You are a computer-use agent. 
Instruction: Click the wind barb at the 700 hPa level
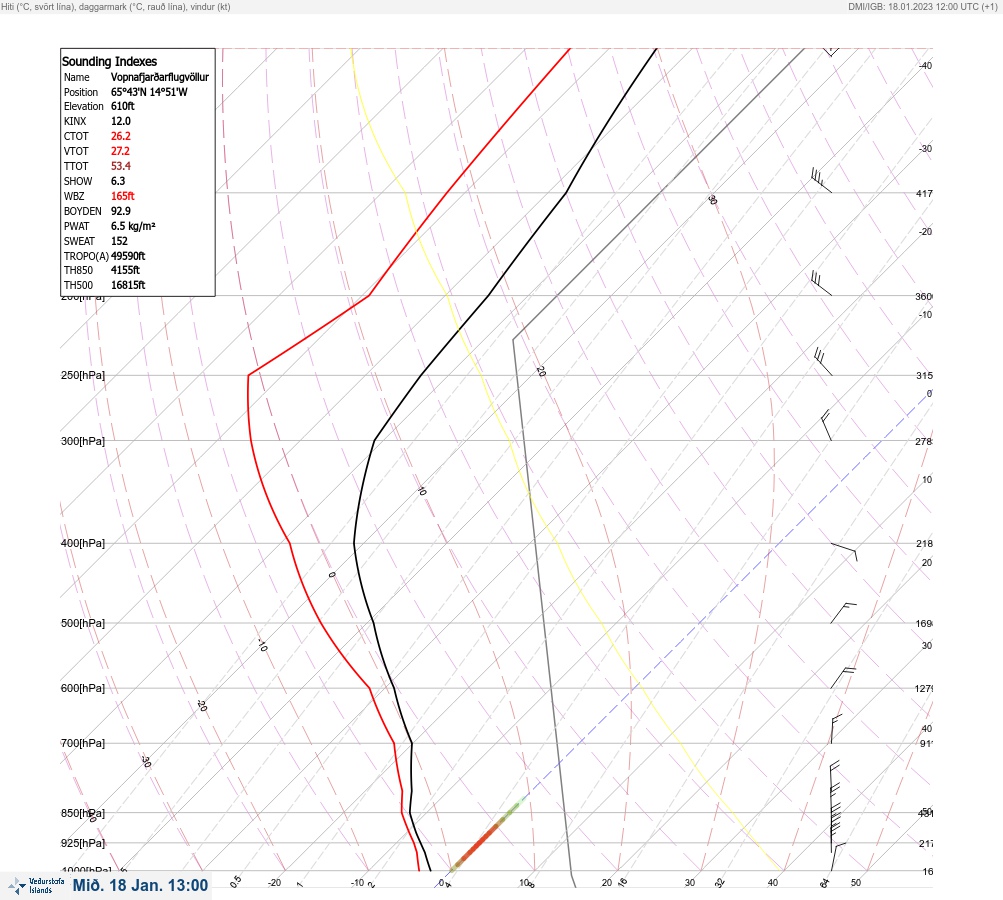tap(836, 729)
